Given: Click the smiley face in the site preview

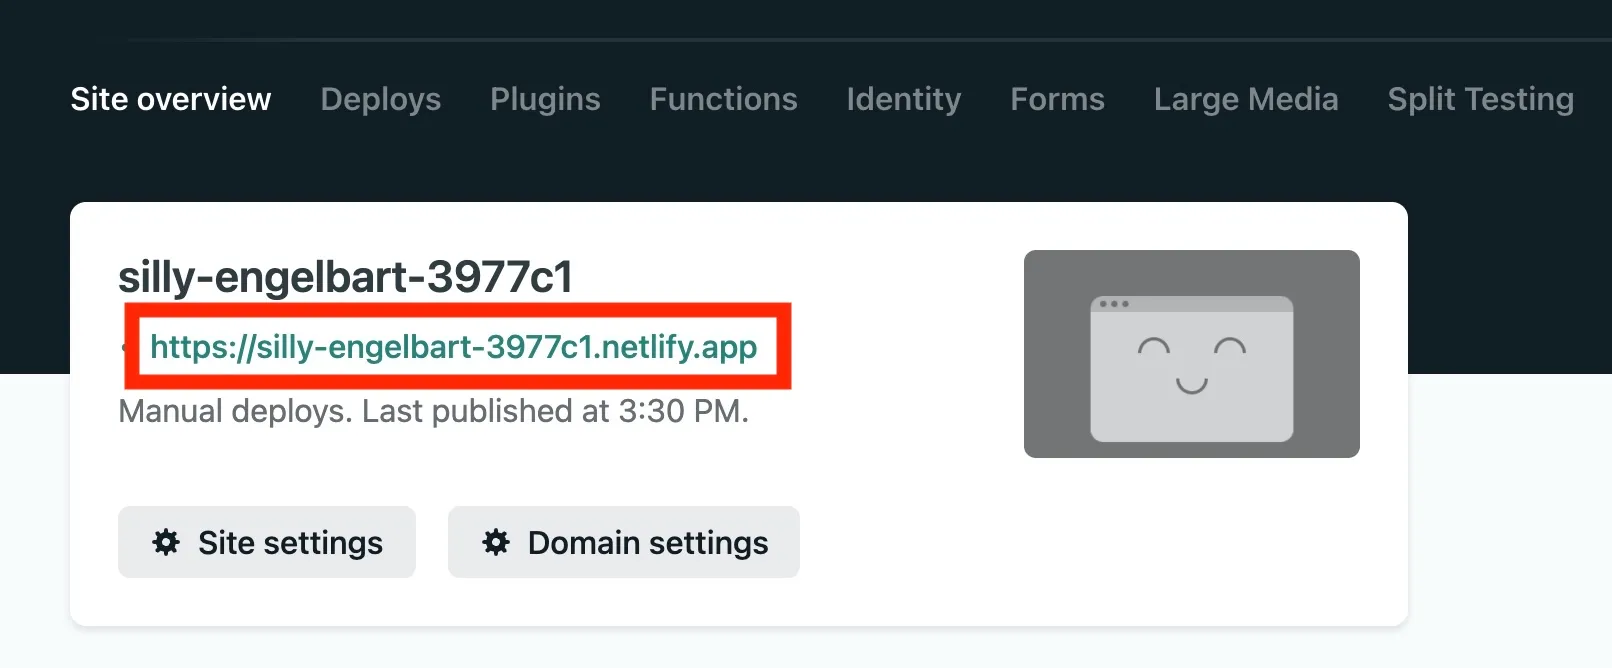Looking at the screenshot, I should (x=1192, y=366).
